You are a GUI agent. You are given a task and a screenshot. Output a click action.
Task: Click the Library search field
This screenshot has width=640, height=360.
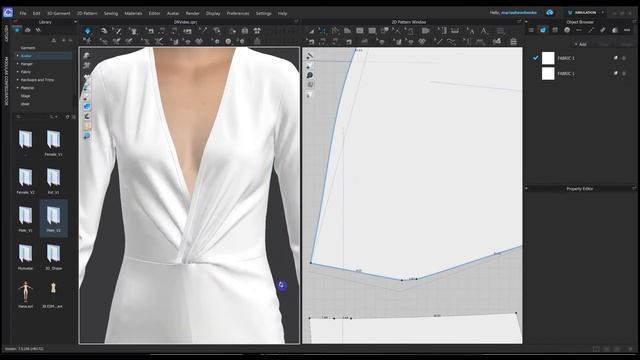tap(33, 117)
